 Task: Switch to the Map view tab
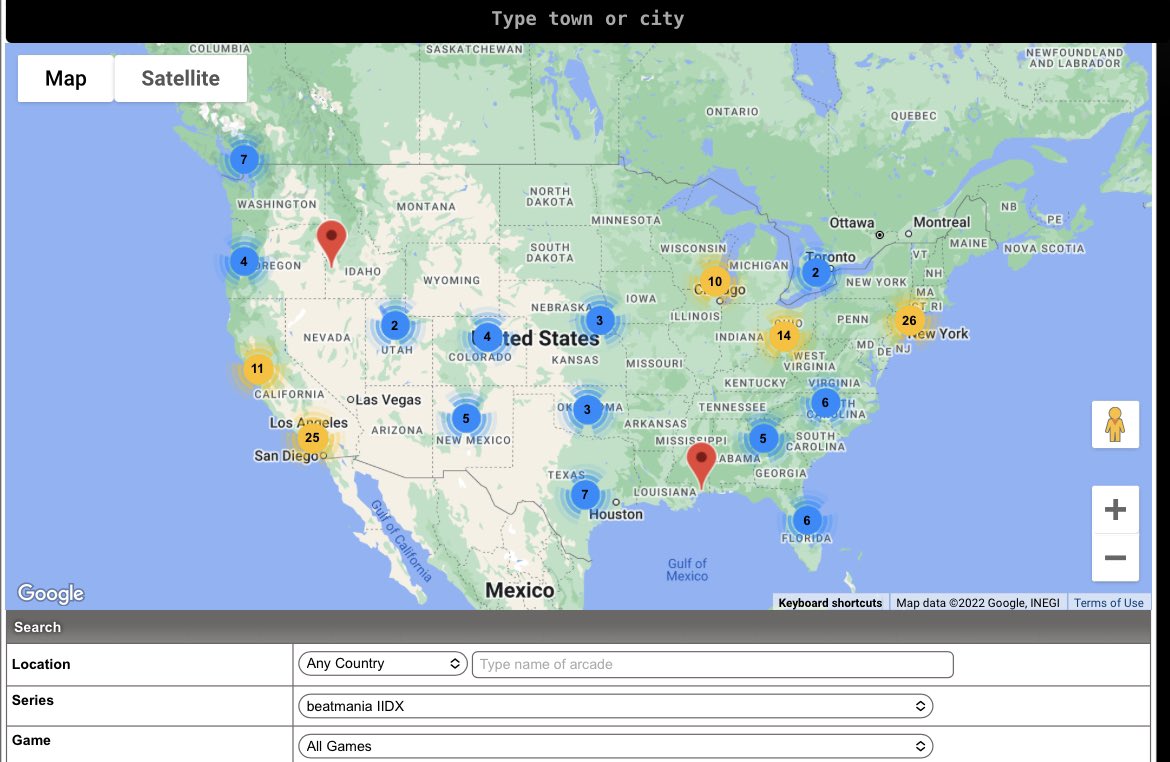click(66, 79)
